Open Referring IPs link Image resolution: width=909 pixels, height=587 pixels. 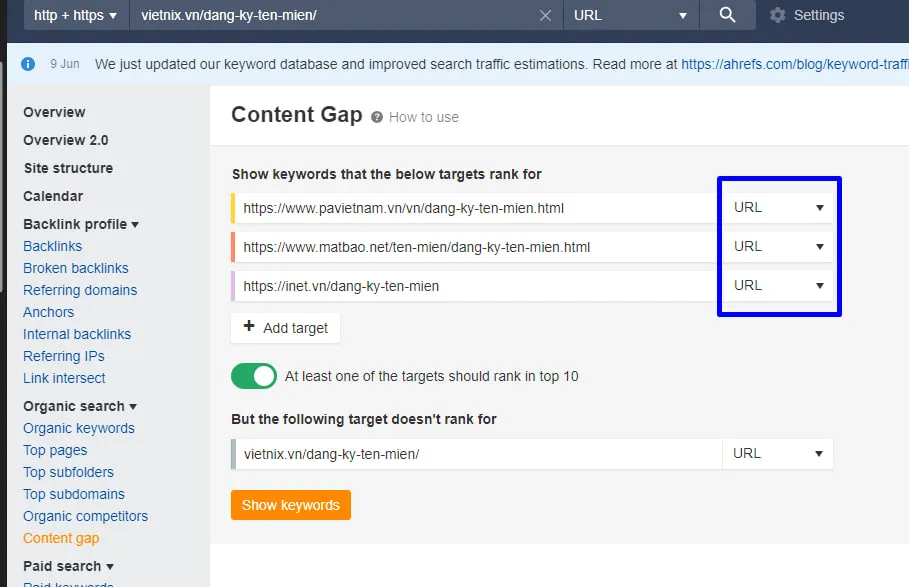[x=64, y=356]
